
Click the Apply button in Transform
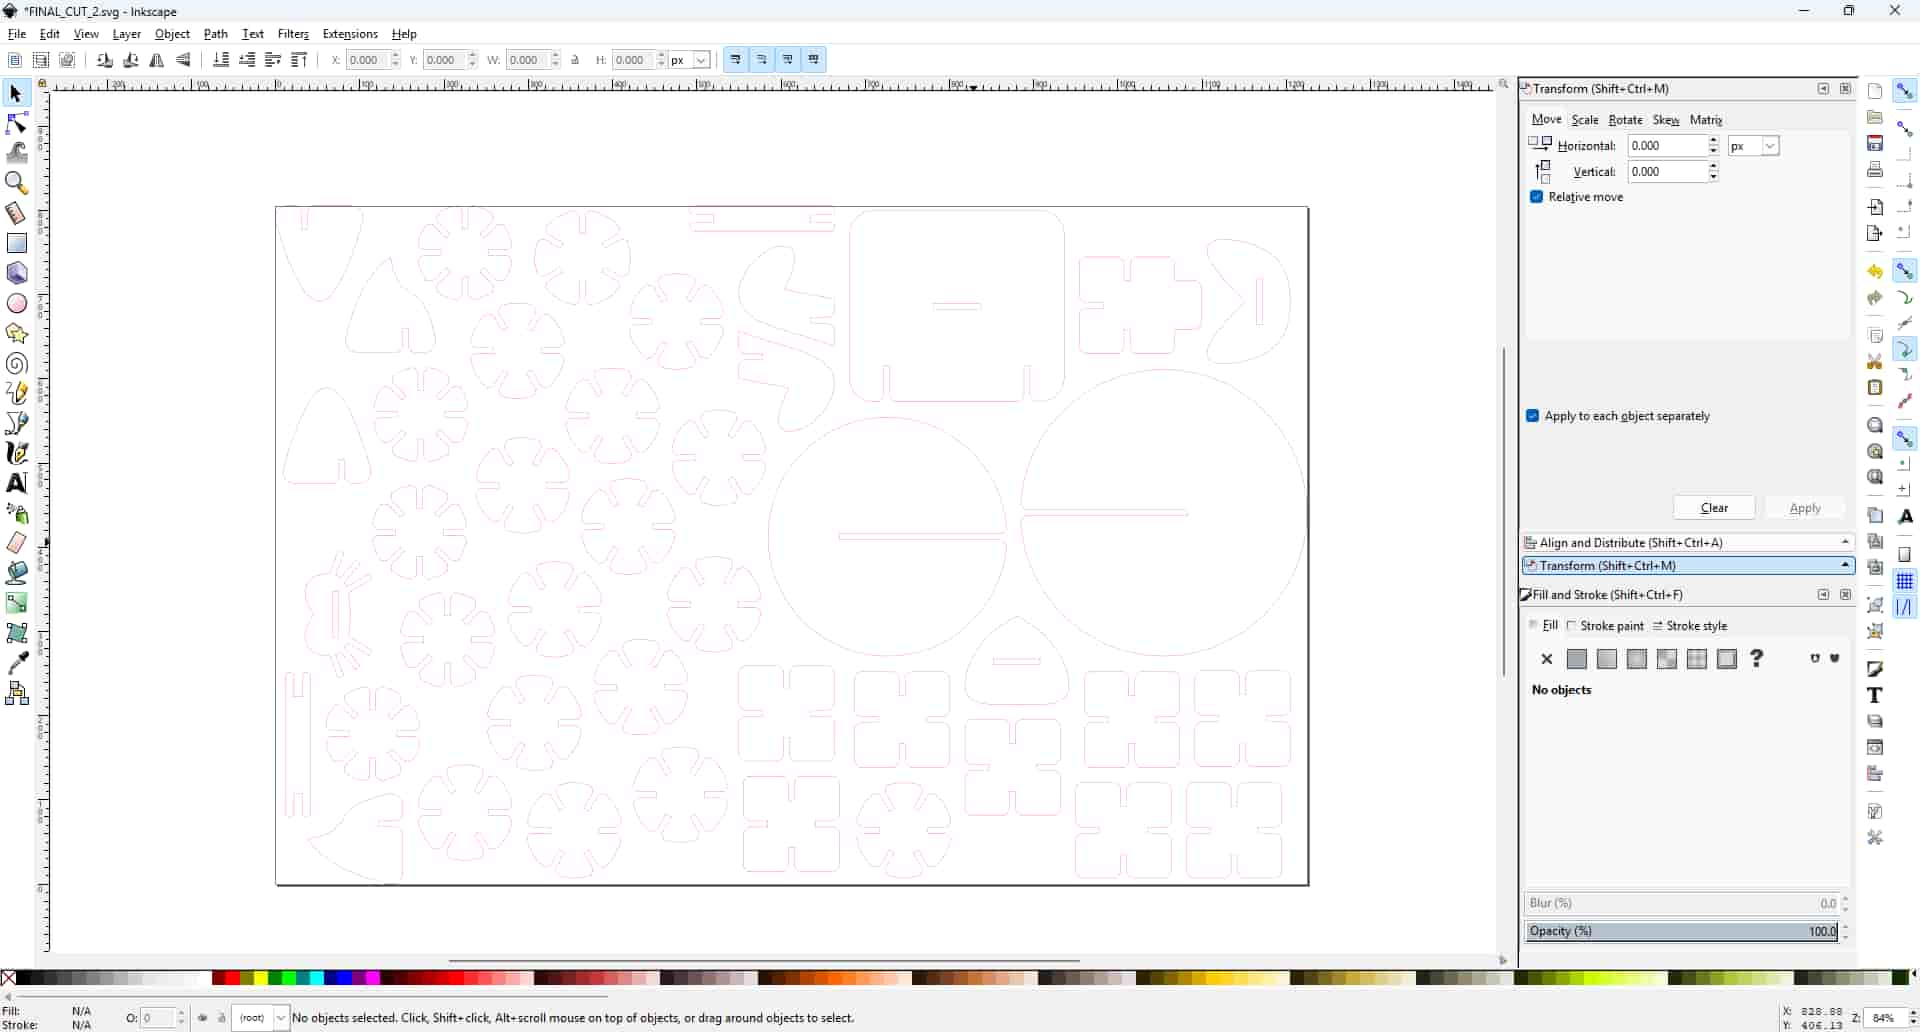coord(1805,508)
